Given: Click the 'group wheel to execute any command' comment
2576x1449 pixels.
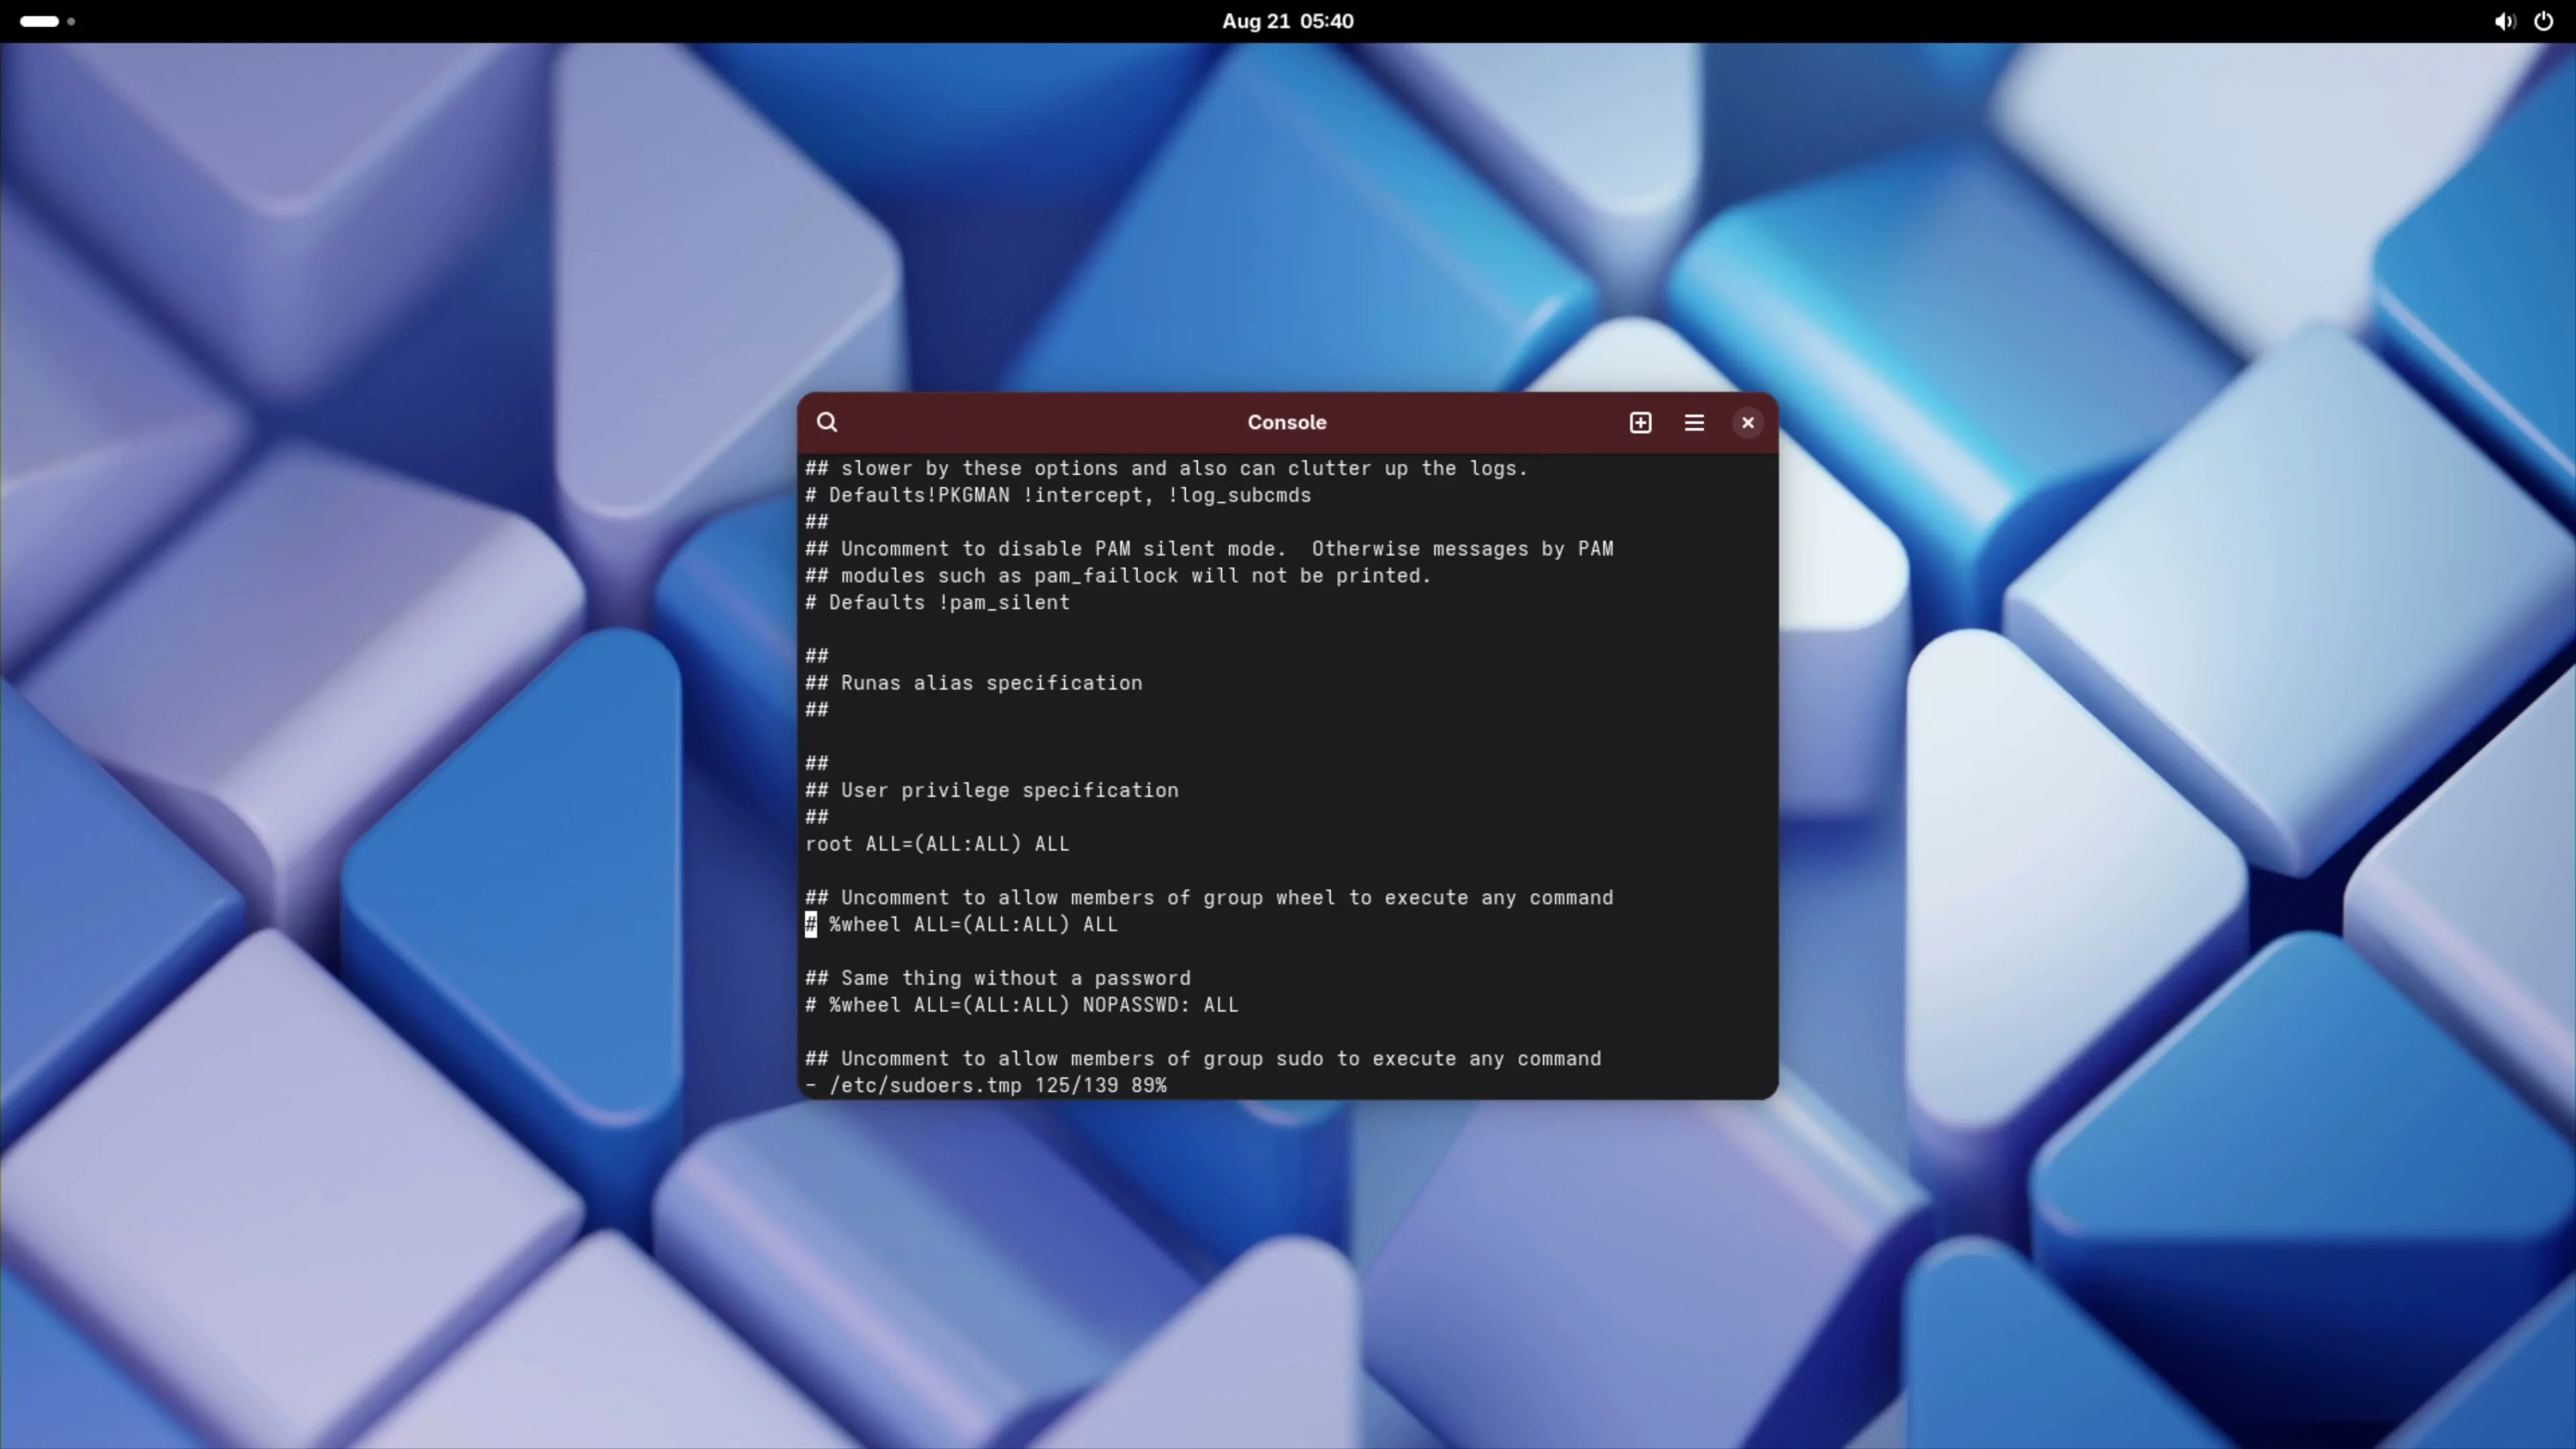Looking at the screenshot, I should [1209, 898].
